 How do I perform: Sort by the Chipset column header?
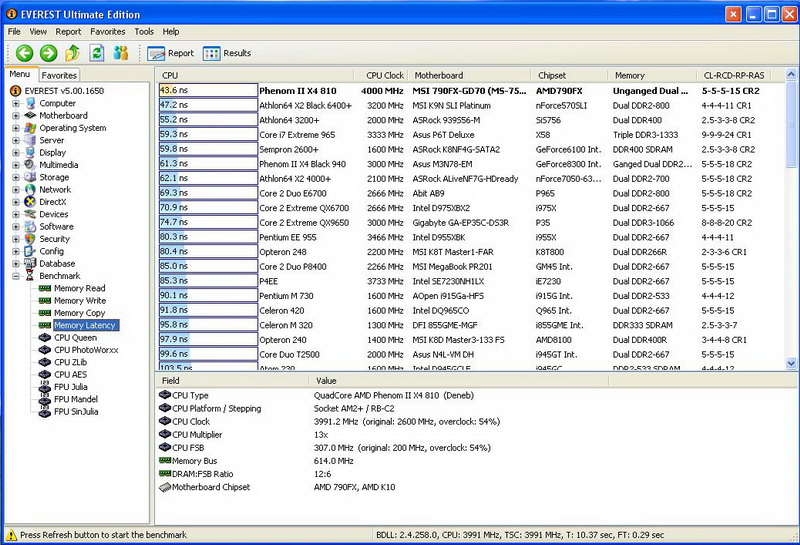click(570, 76)
